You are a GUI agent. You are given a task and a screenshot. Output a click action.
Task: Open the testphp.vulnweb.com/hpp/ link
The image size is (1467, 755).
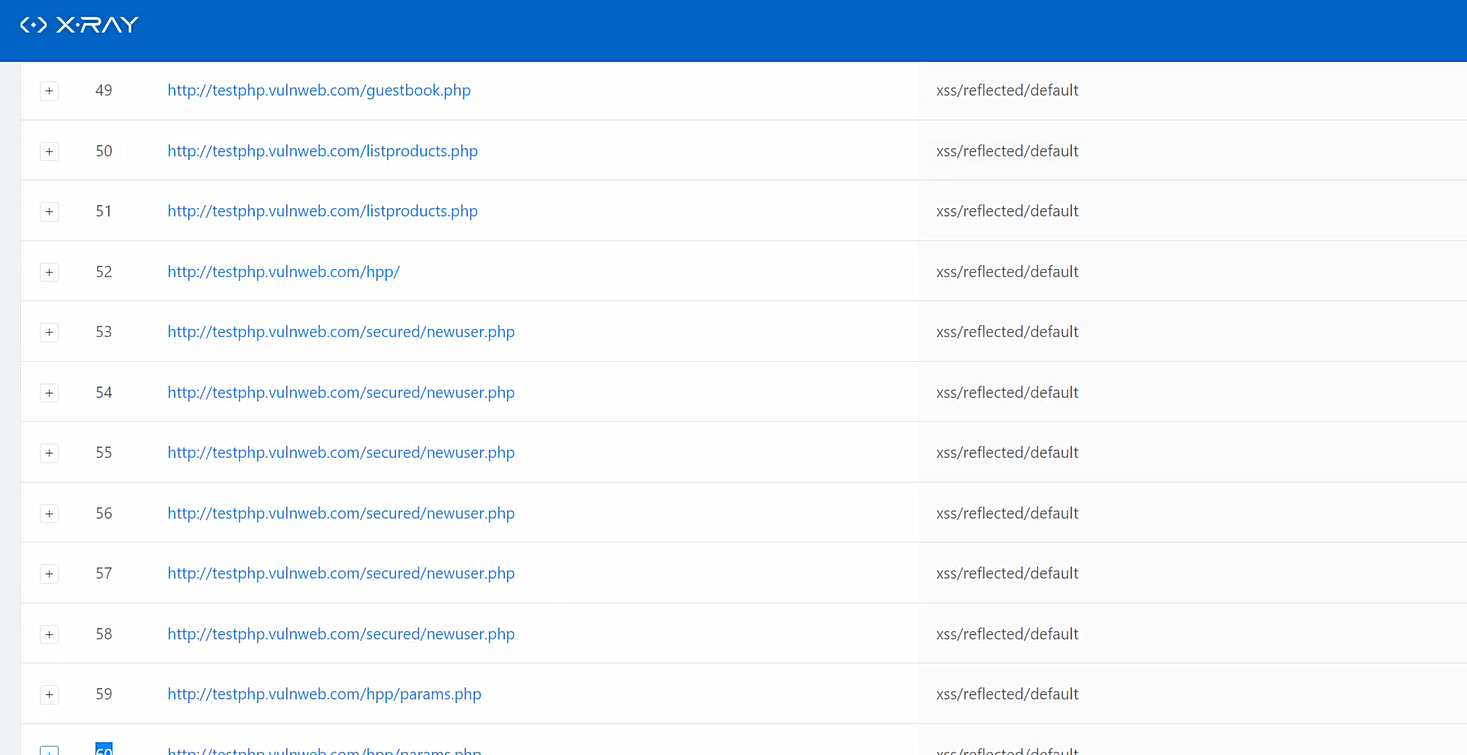tap(283, 272)
